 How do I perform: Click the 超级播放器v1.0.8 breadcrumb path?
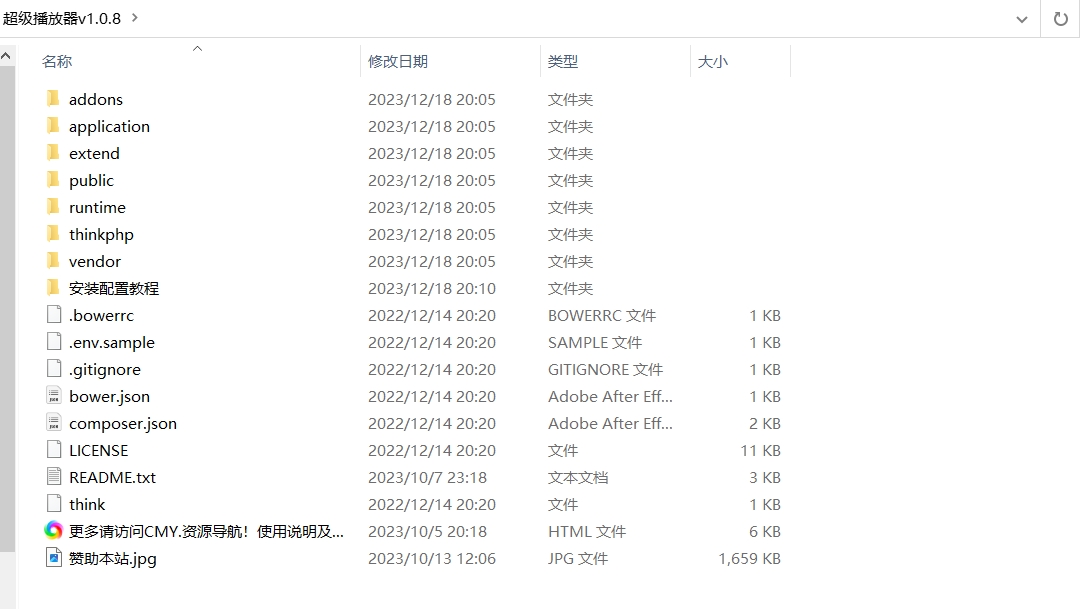click(62, 18)
